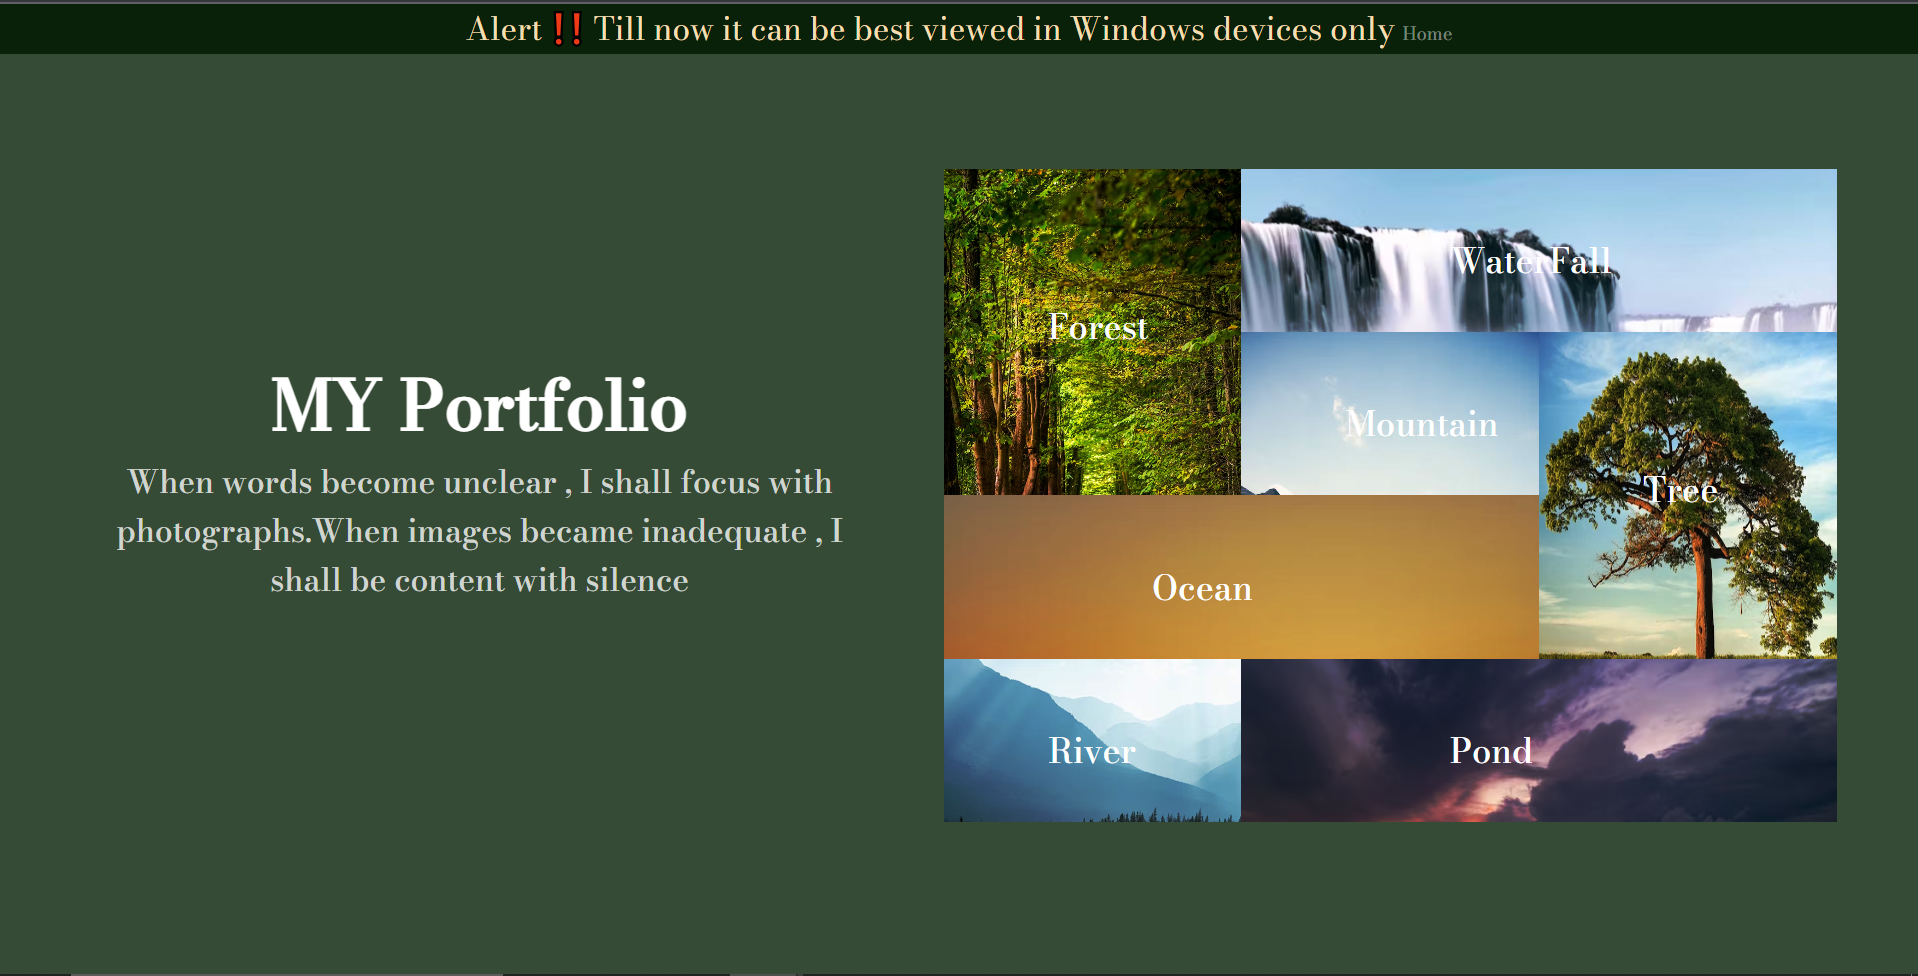Select the Mountain image tile

tap(1390, 414)
